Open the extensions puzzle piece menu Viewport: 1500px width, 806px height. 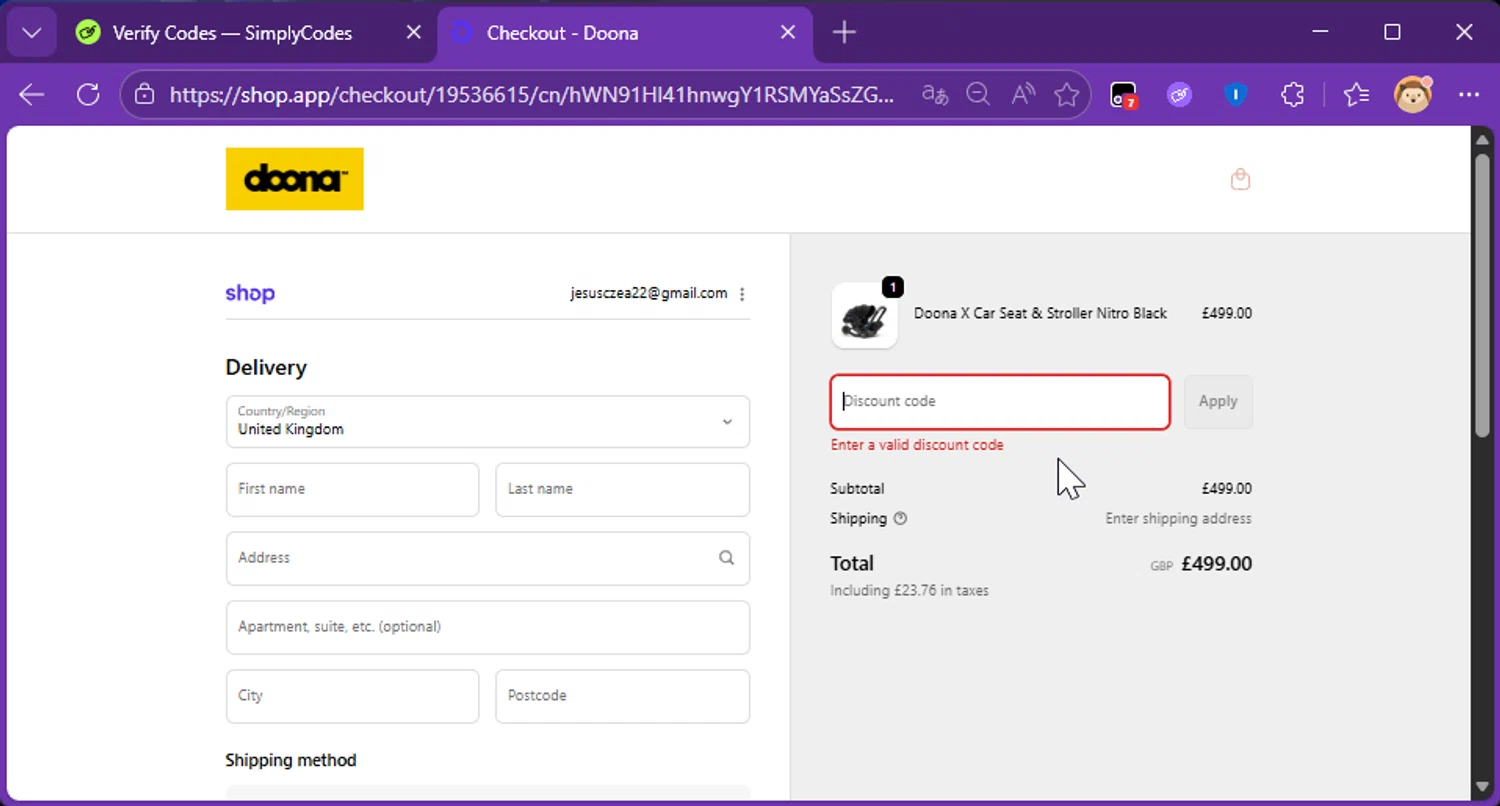tap(1293, 95)
